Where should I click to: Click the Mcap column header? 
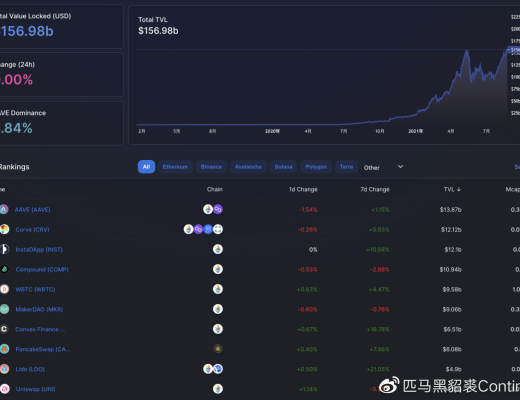pos(513,189)
